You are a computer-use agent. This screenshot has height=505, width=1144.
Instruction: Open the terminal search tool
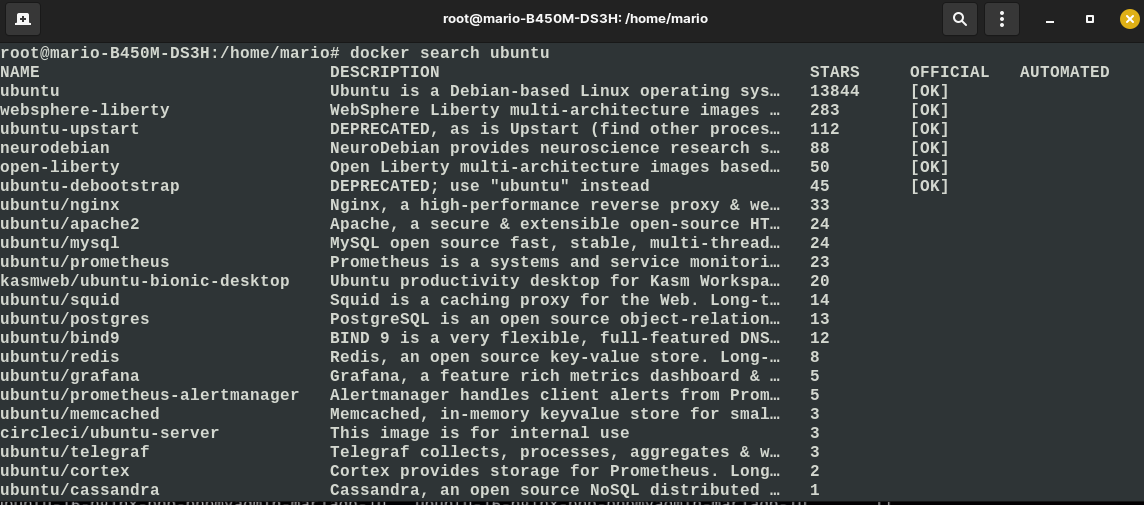tap(960, 19)
